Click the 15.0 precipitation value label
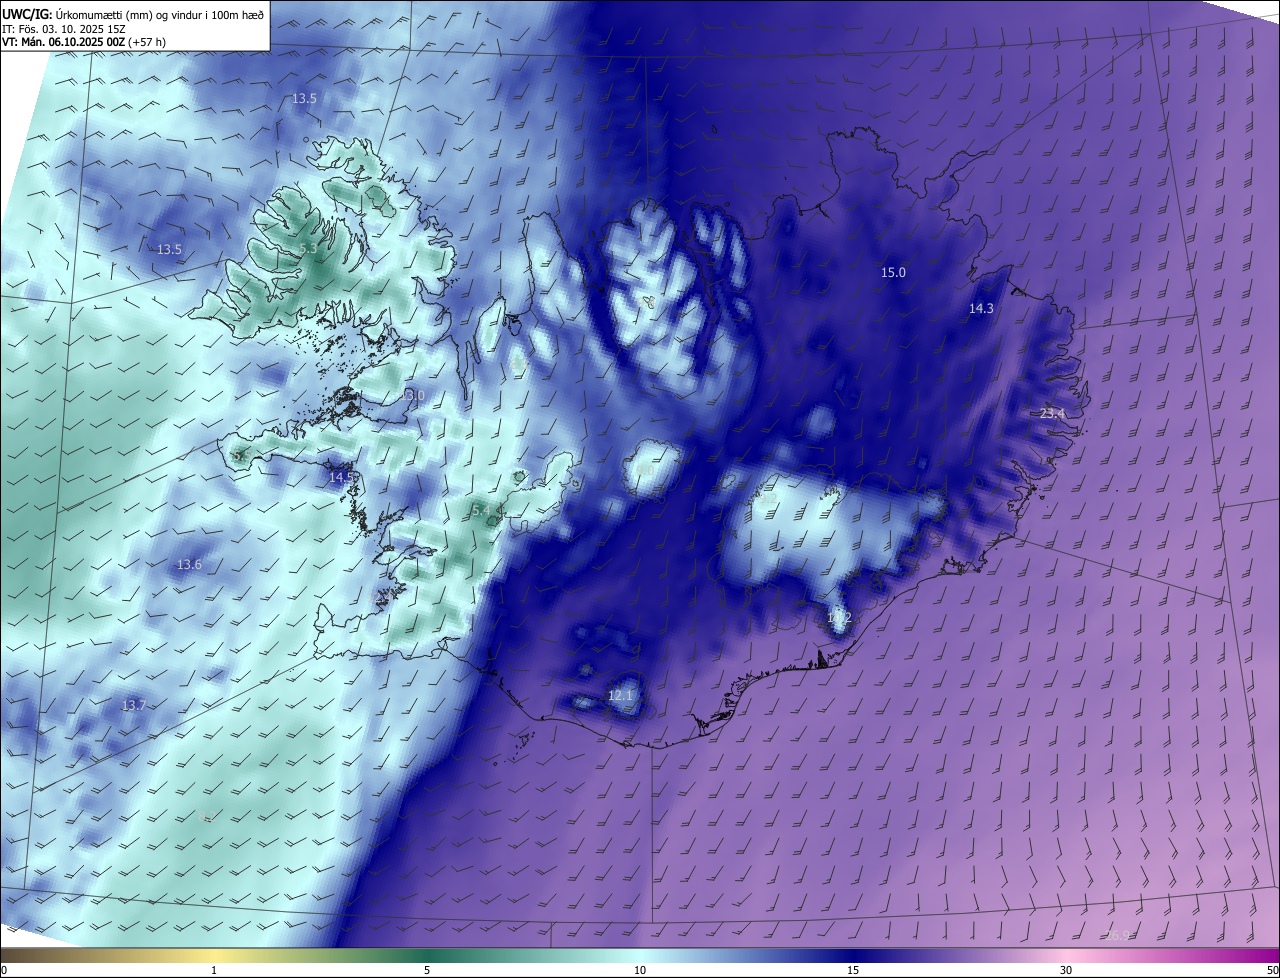This screenshot has width=1280, height=978. [893, 273]
